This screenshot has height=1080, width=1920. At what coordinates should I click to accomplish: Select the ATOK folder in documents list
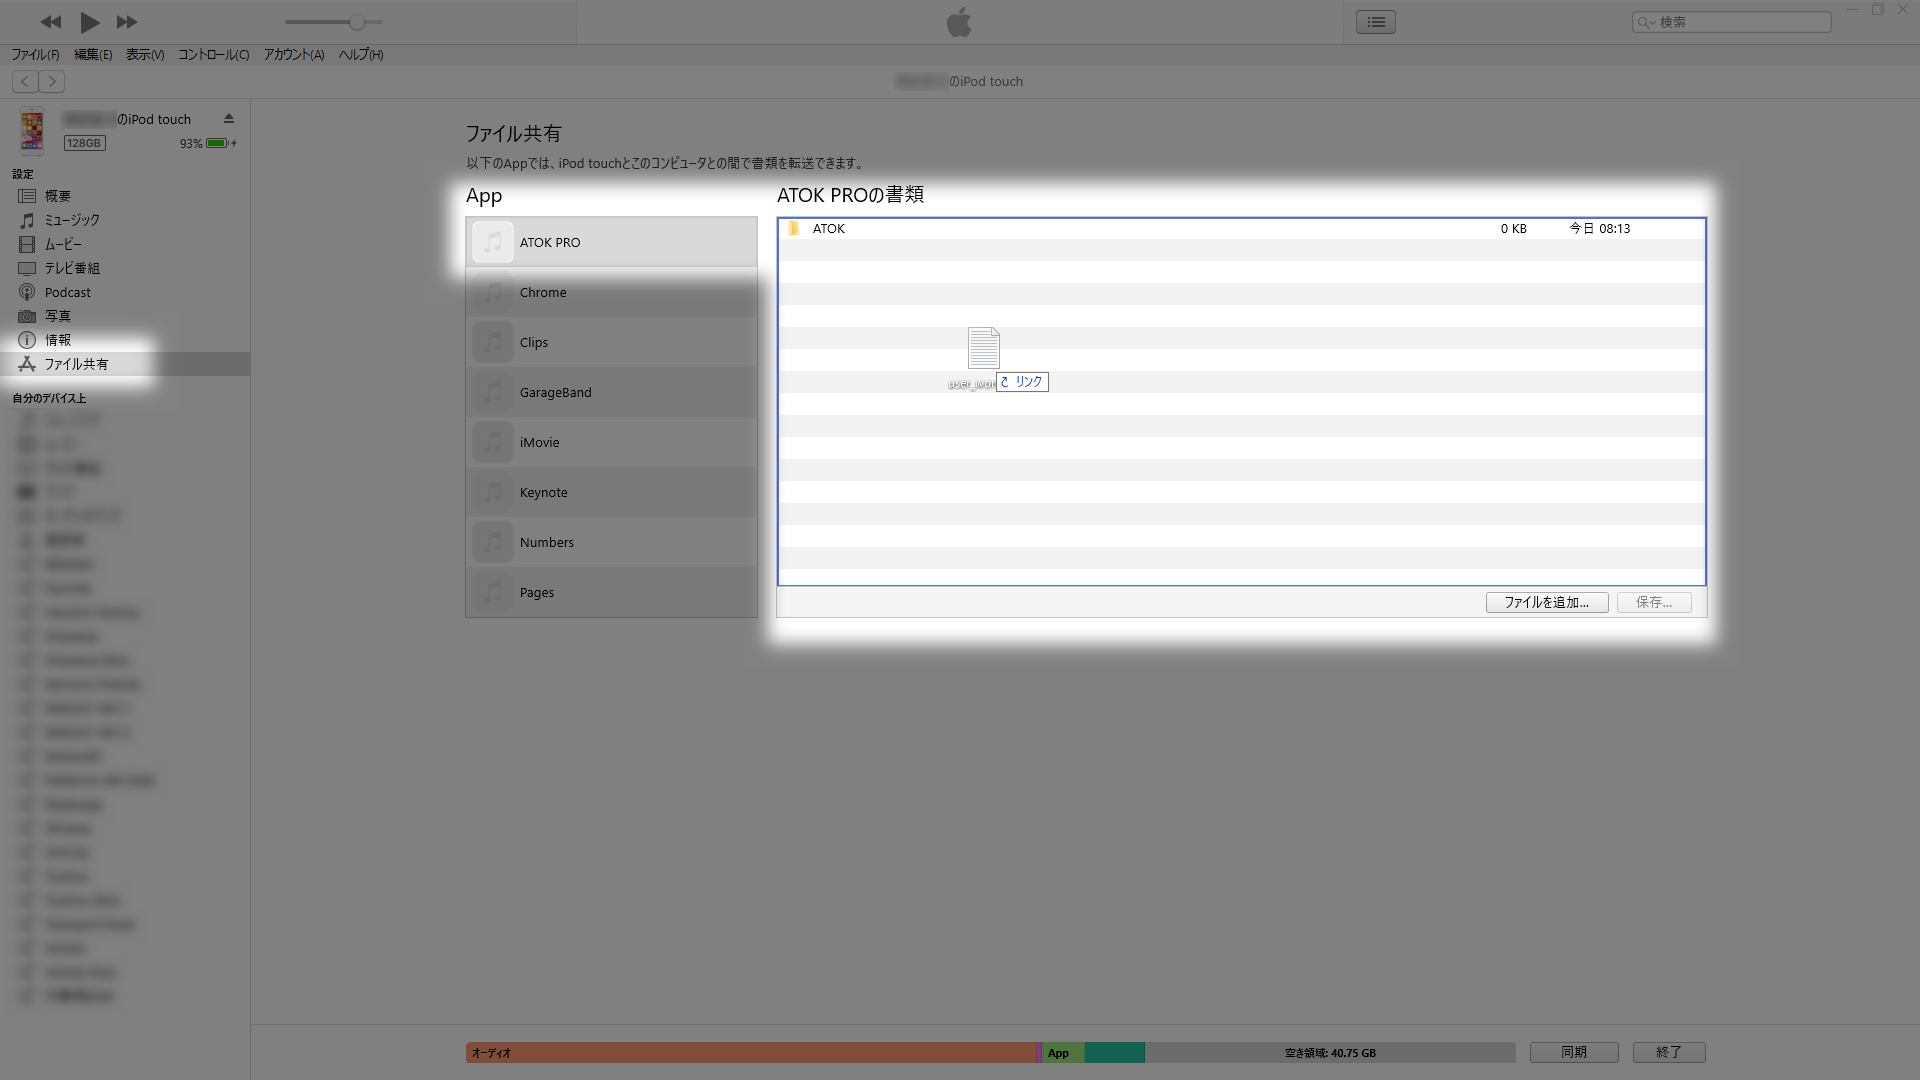click(x=1242, y=229)
